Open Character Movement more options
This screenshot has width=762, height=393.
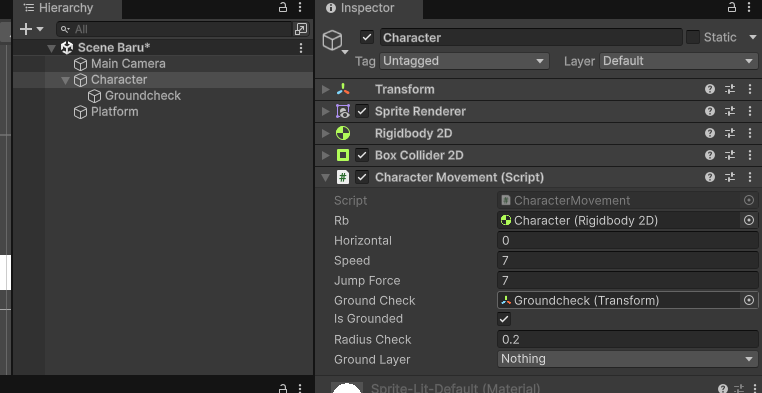(749, 177)
